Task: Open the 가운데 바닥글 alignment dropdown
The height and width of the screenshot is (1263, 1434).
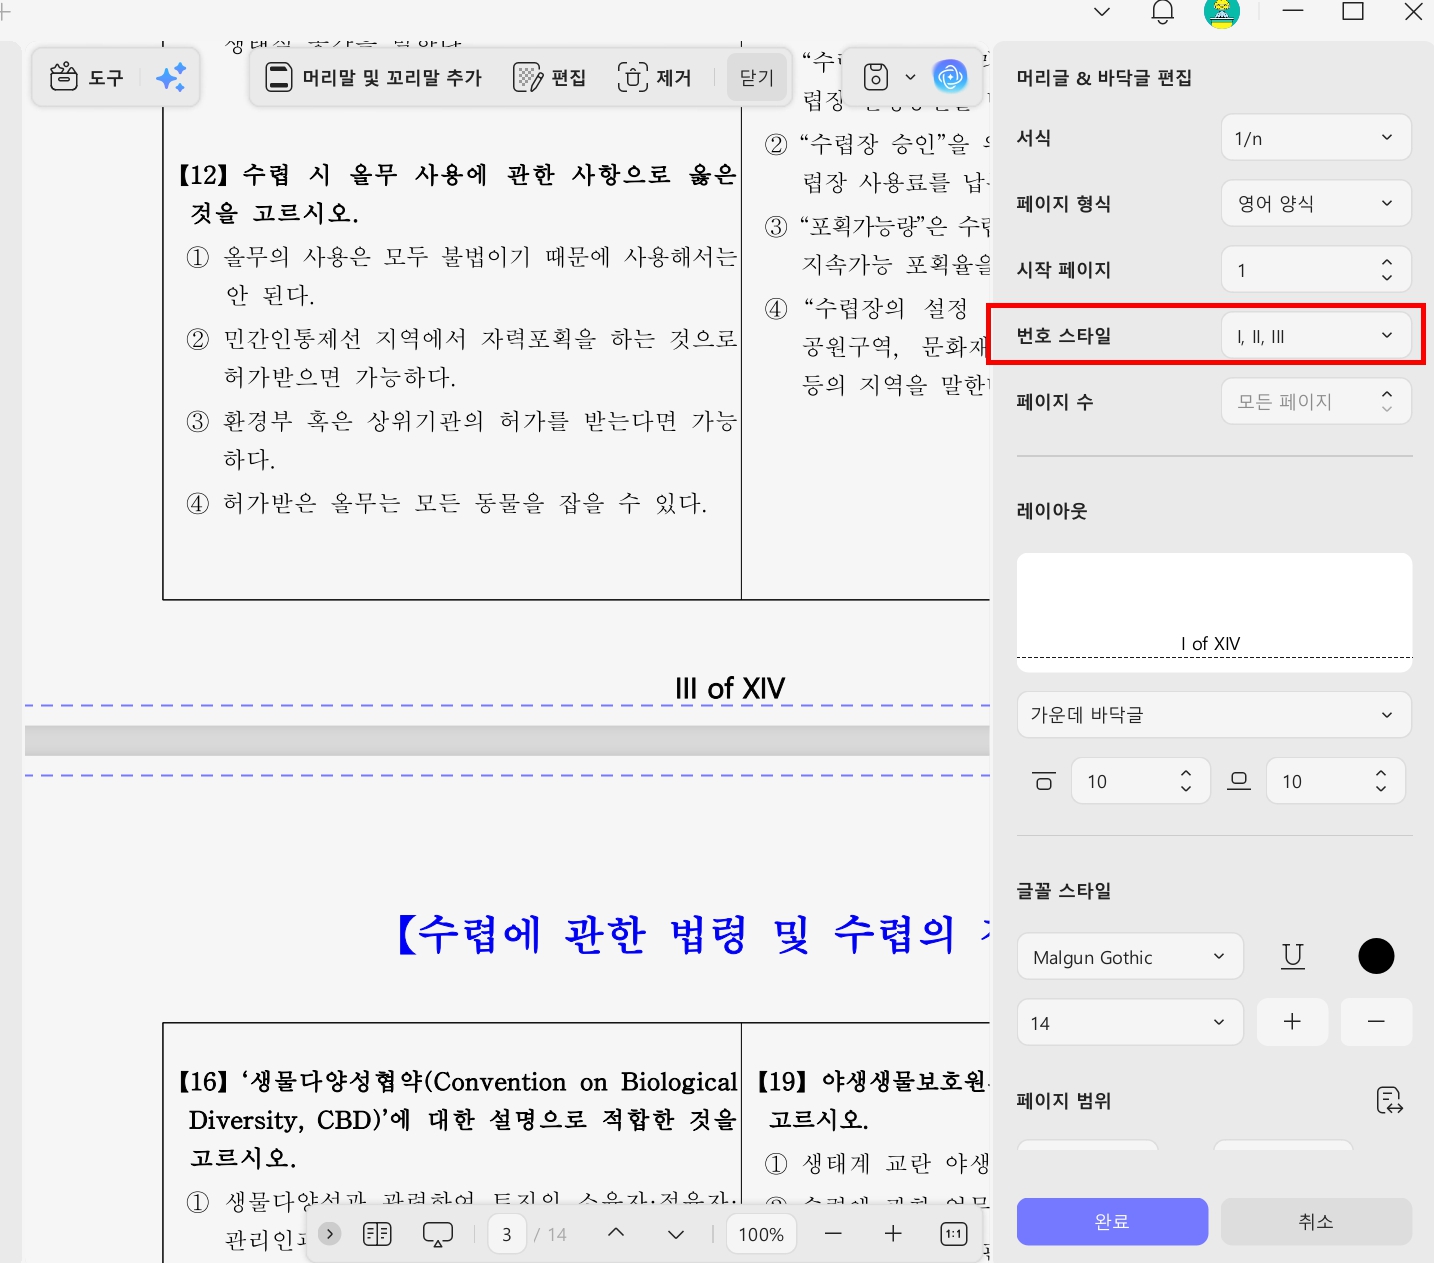Action: coord(1213,715)
